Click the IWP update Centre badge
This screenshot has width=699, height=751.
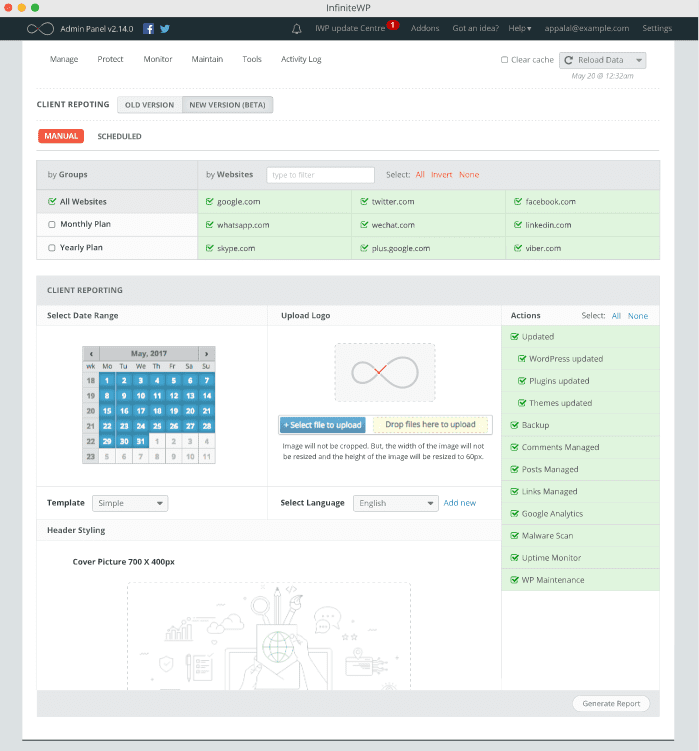(x=392, y=24)
